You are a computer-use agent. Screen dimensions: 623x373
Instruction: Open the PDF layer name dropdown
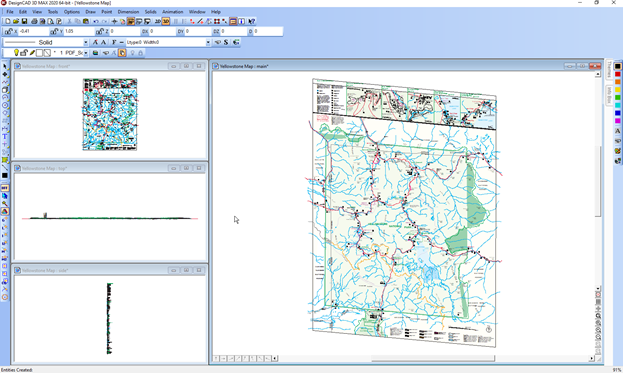point(85,53)
